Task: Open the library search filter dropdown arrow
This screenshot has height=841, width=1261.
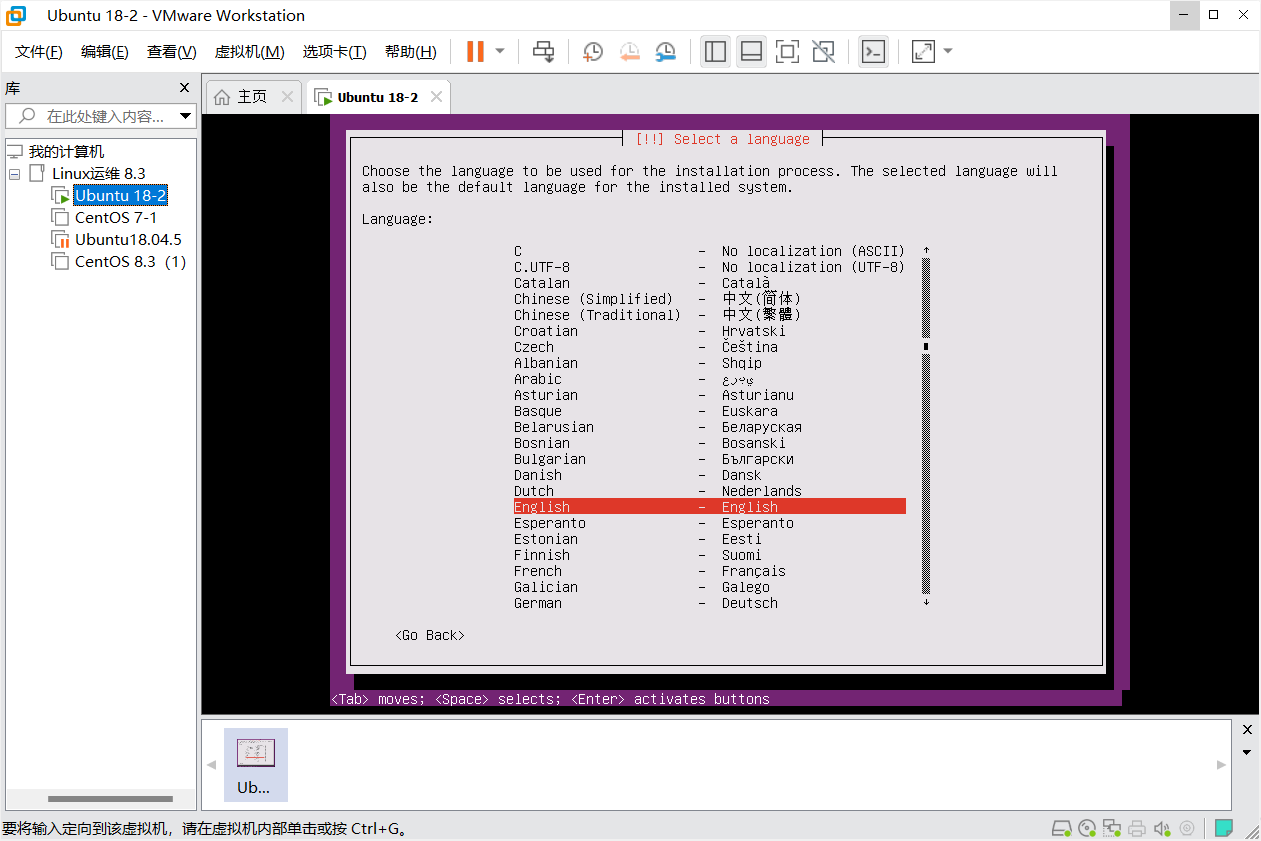Action: pos(186,116)
